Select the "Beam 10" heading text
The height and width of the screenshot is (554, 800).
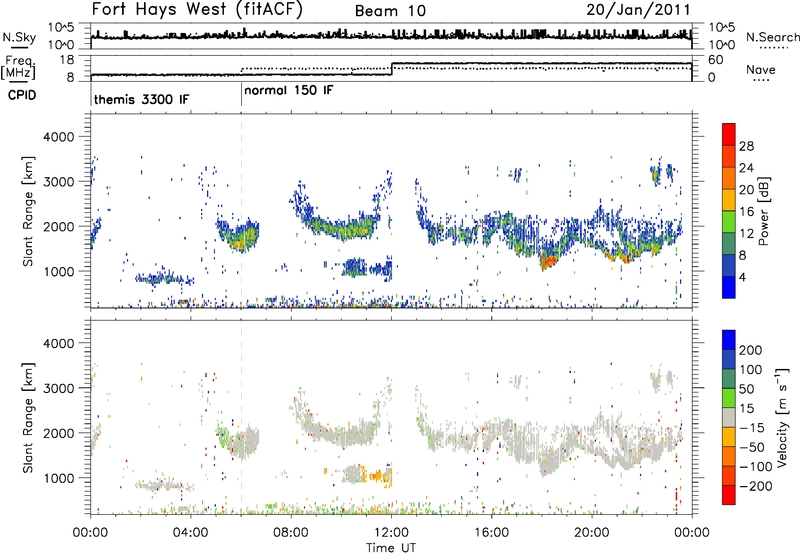click(390, 11)
